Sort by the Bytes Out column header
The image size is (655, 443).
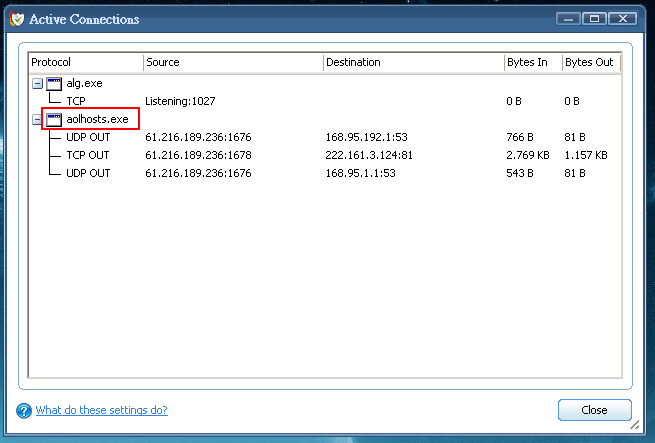(592, 62)
